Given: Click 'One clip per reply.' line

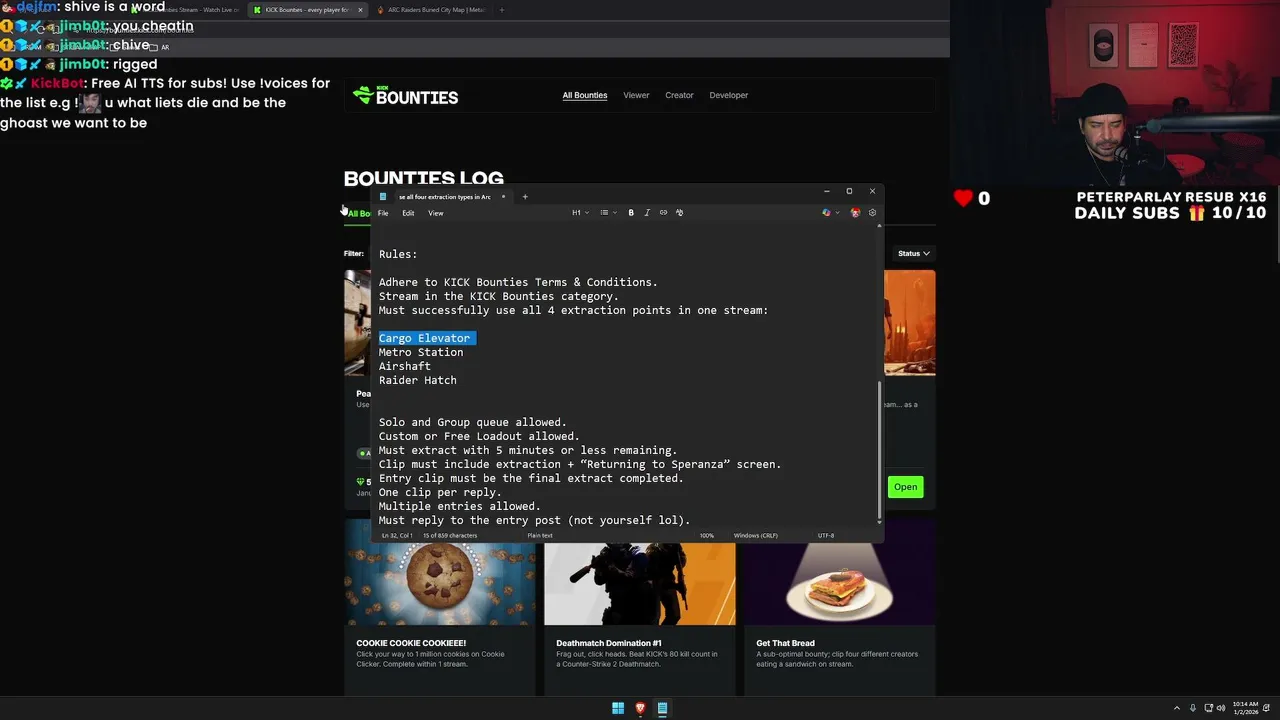Looking at the screenshot, I should pos(440,493).
